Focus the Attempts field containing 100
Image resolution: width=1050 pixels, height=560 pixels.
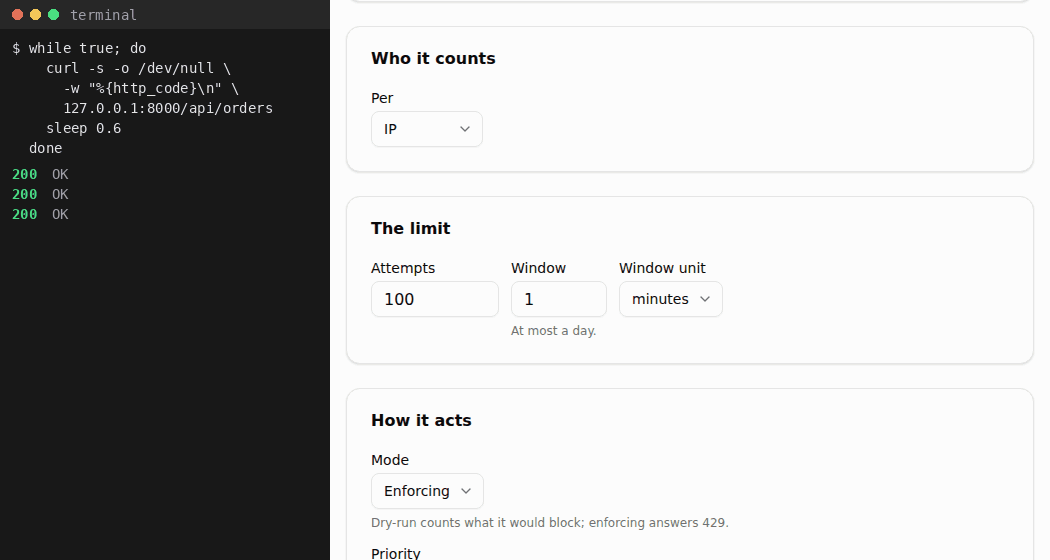[435, 299]
